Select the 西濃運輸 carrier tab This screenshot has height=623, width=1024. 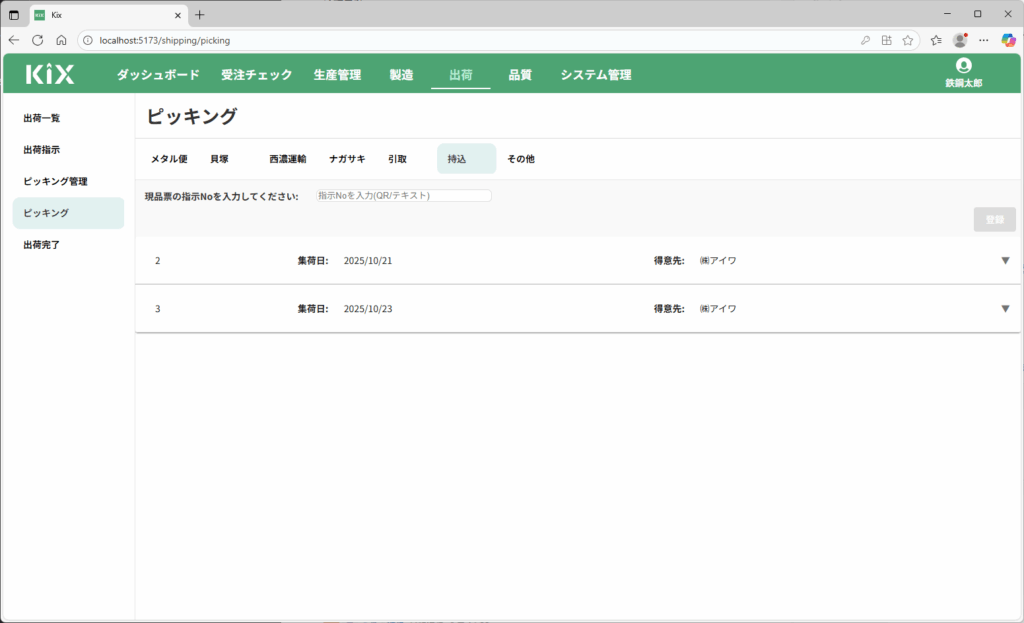287,159
